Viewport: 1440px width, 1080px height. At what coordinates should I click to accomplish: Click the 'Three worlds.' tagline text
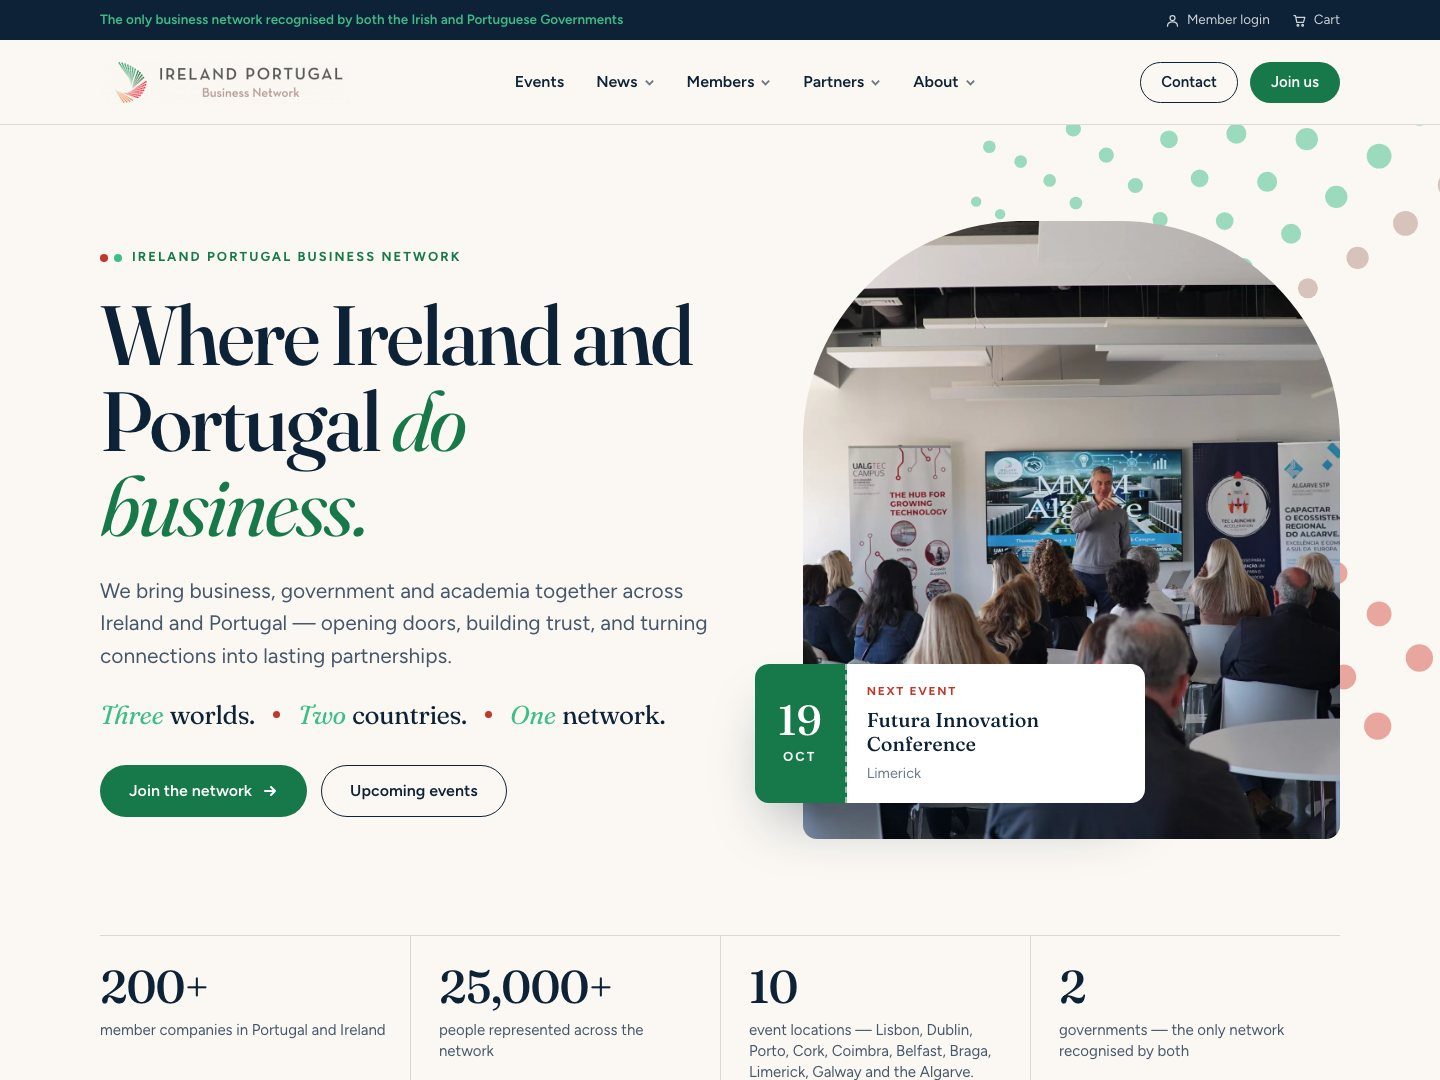(x=178, y=716)
